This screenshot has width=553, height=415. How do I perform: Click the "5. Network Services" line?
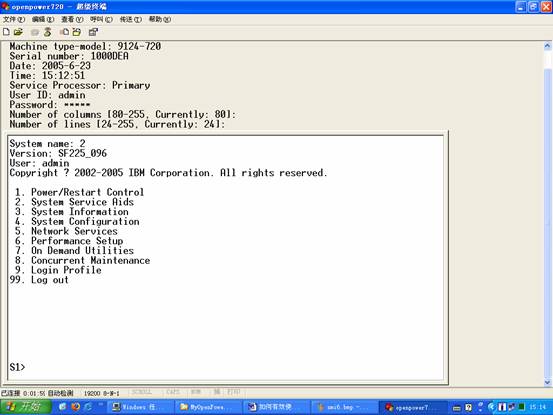coord(66,231)
